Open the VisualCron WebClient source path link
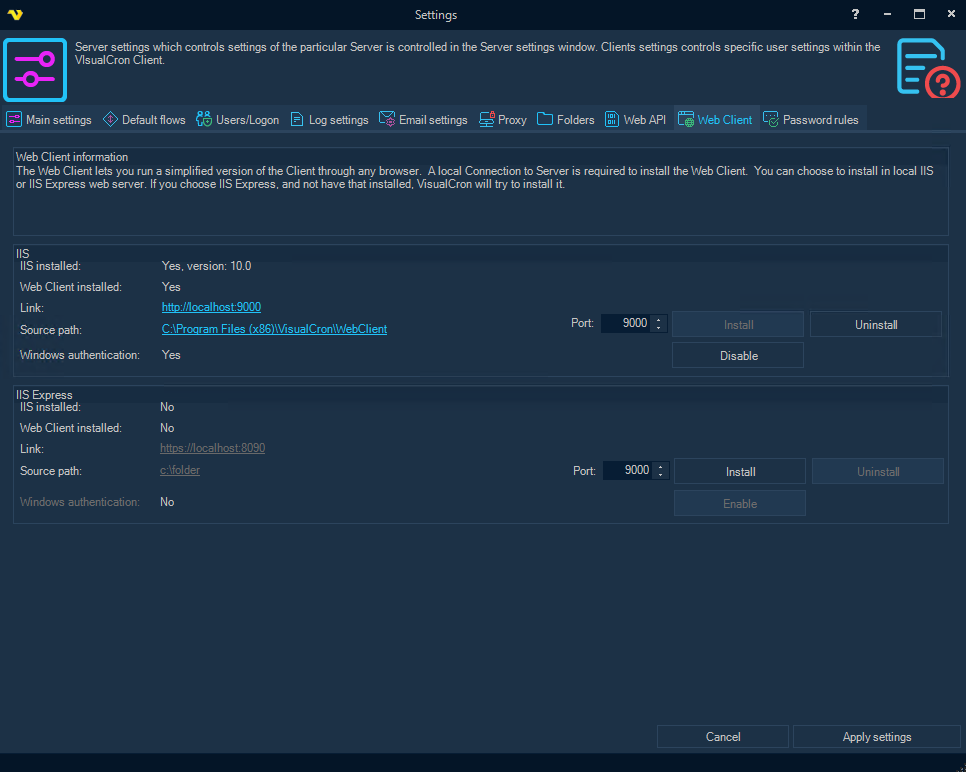 click(x=274, y=329)
